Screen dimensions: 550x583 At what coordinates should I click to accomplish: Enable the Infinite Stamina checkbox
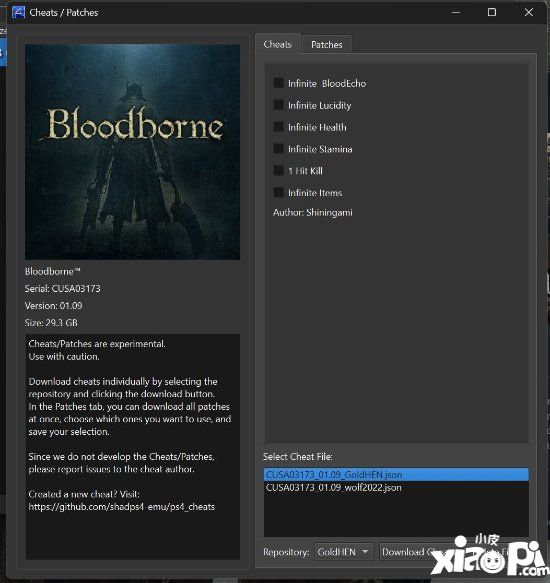pos(279,149)
